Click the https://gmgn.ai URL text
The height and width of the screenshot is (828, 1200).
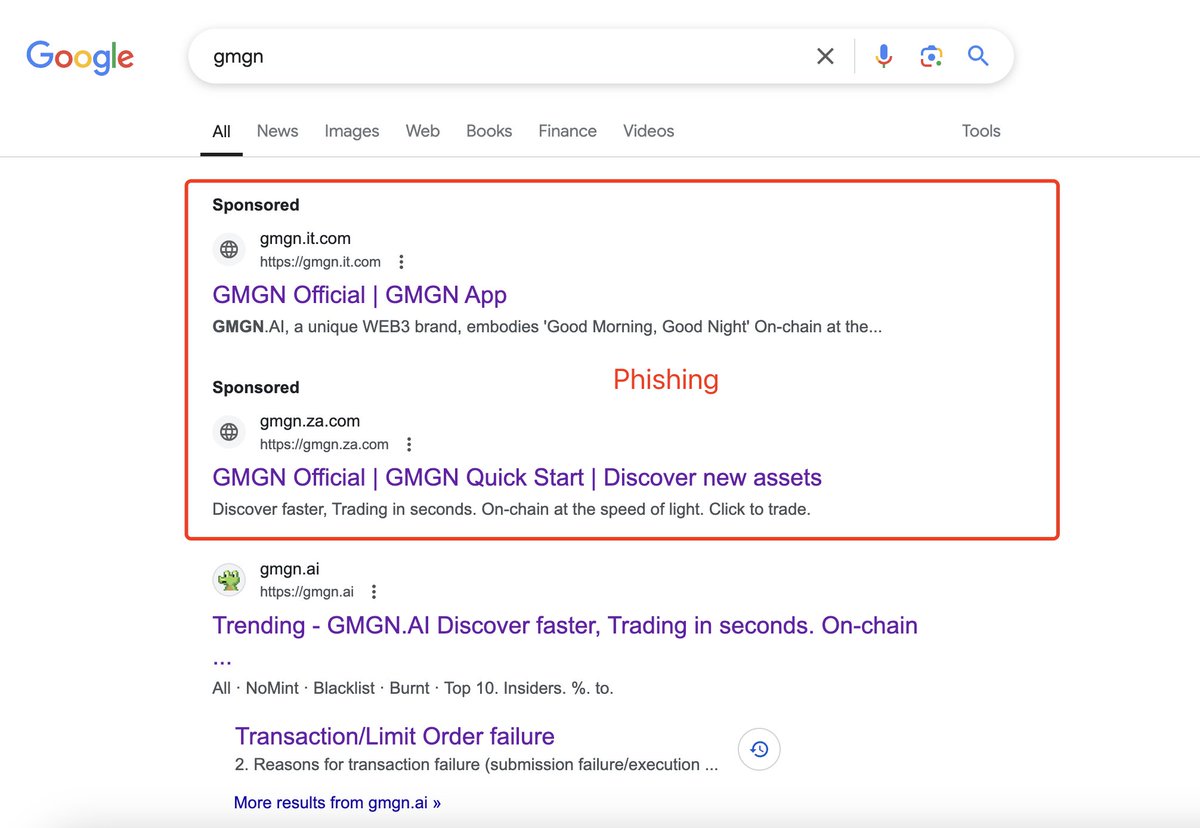307,592
